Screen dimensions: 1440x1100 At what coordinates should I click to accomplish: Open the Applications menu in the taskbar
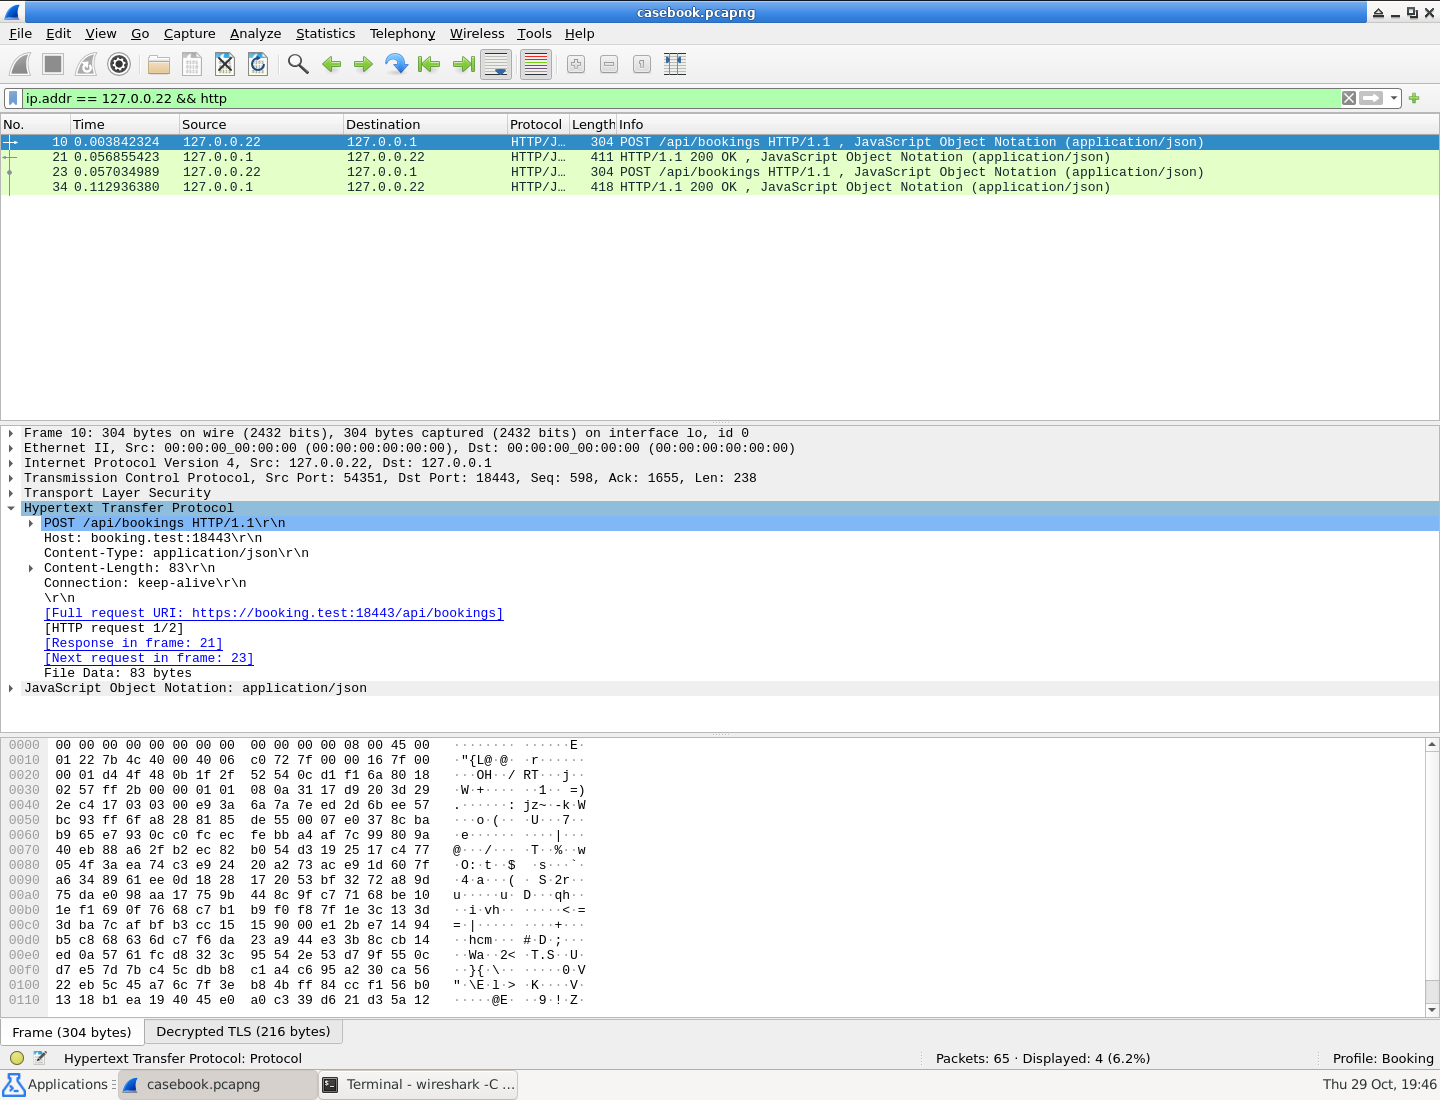[57, 1085]
